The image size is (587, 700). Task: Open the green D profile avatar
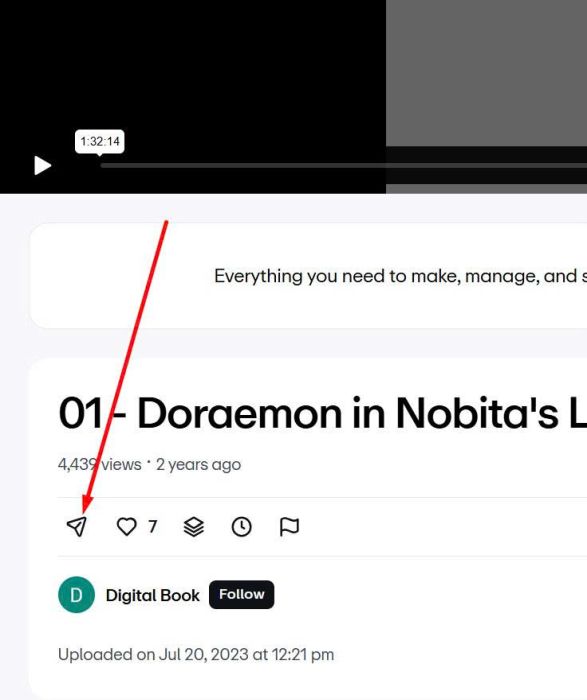[x=76, y=595]
